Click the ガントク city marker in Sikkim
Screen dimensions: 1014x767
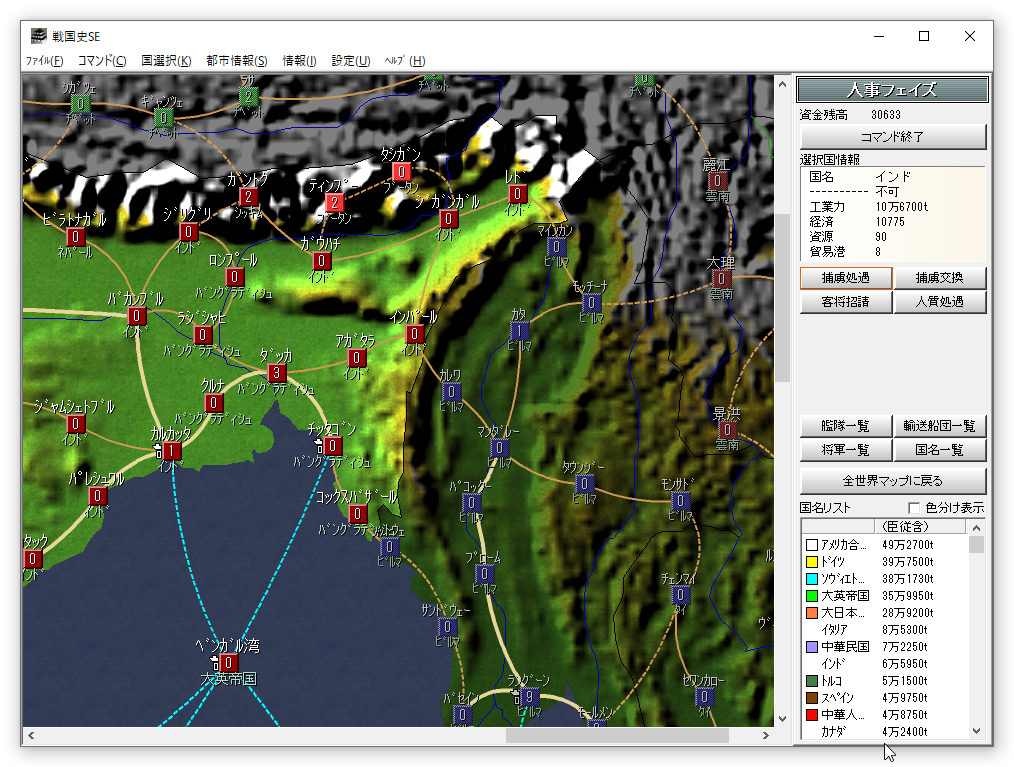tap(250, 197)
